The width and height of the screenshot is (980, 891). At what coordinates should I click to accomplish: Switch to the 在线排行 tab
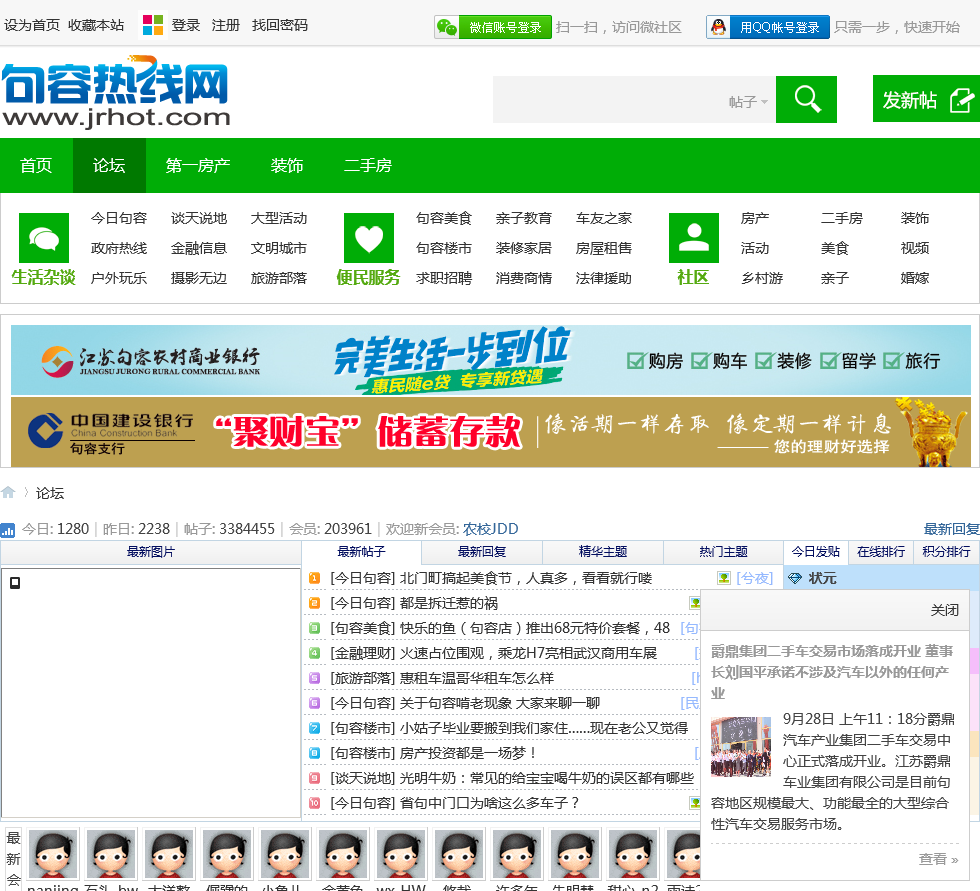[881, 552]
